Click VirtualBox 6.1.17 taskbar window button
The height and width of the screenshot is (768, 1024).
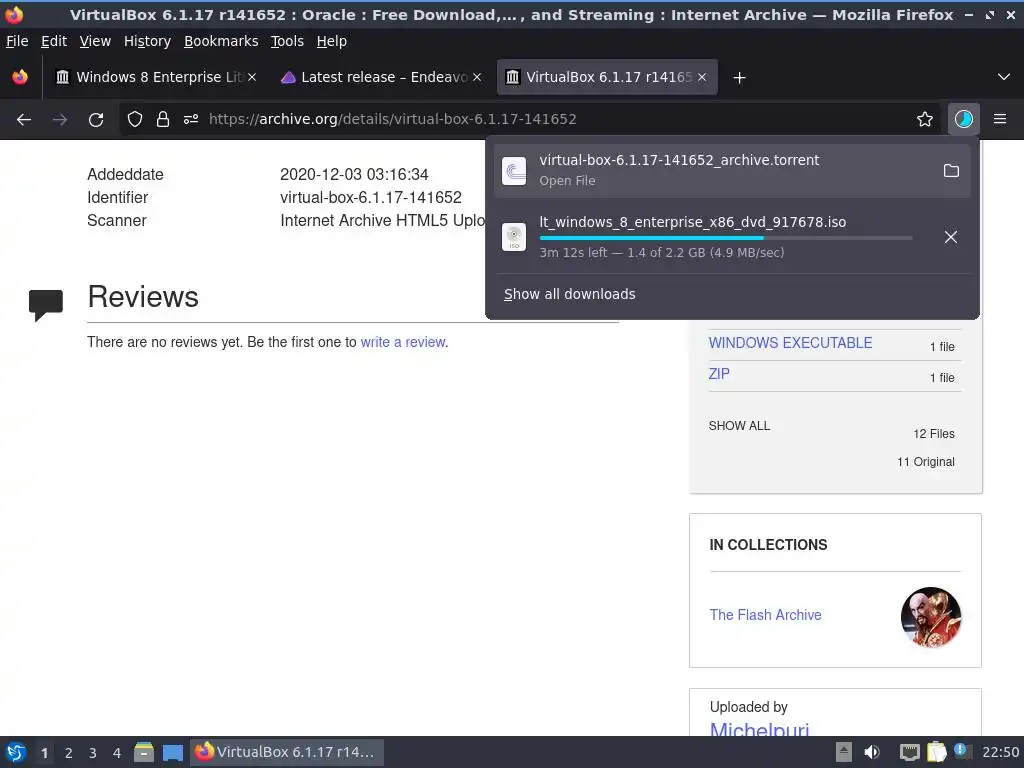click(x=287, y=752)
